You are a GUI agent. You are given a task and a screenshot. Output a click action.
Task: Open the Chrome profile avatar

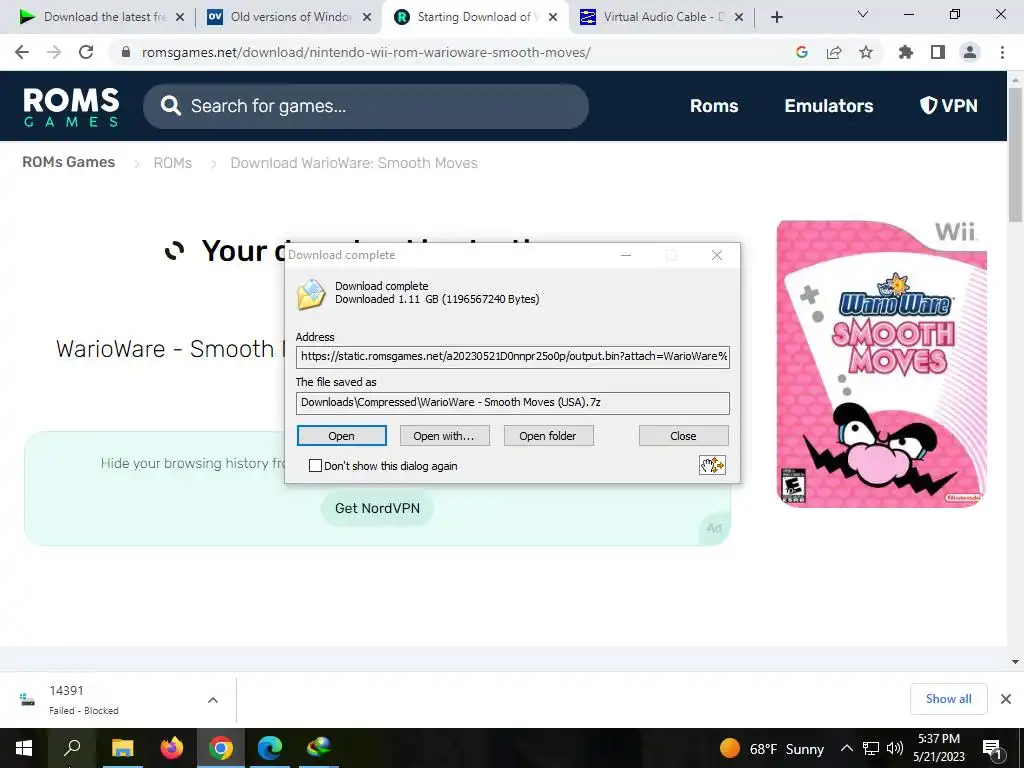click(x=970, y=52)
